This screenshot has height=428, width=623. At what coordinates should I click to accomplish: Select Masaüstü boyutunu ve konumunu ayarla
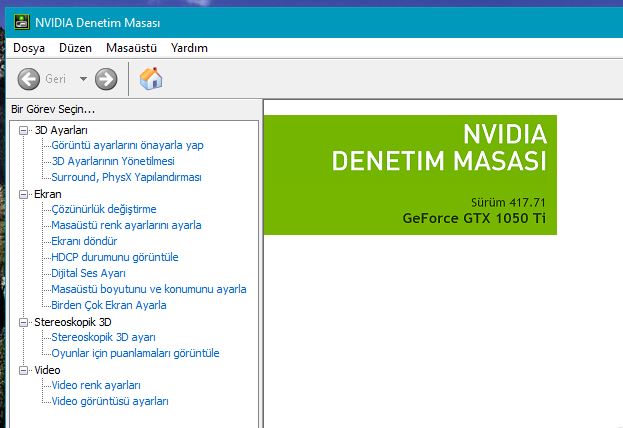pyautogui.click(x=149, y=289)
